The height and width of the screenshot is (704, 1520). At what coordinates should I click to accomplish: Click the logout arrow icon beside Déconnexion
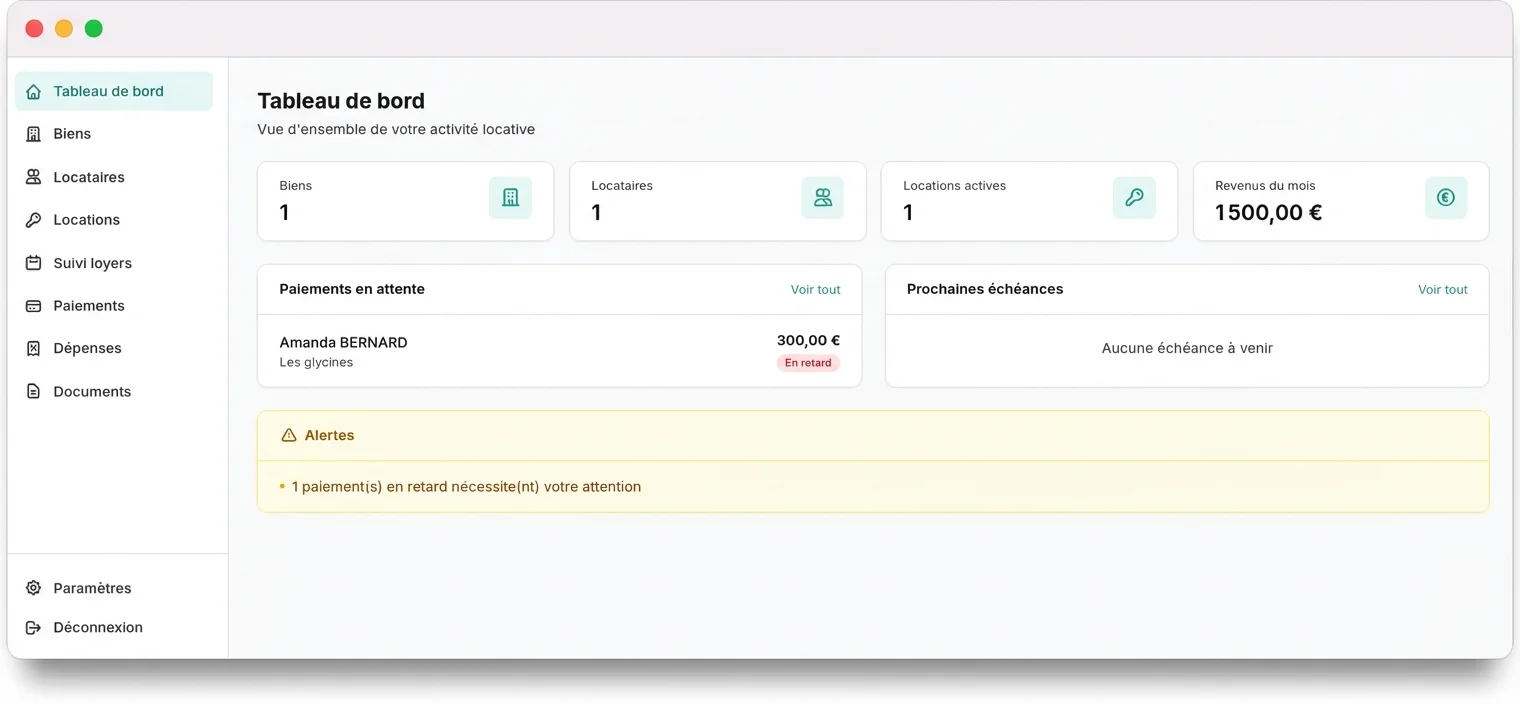coord(34,628)
